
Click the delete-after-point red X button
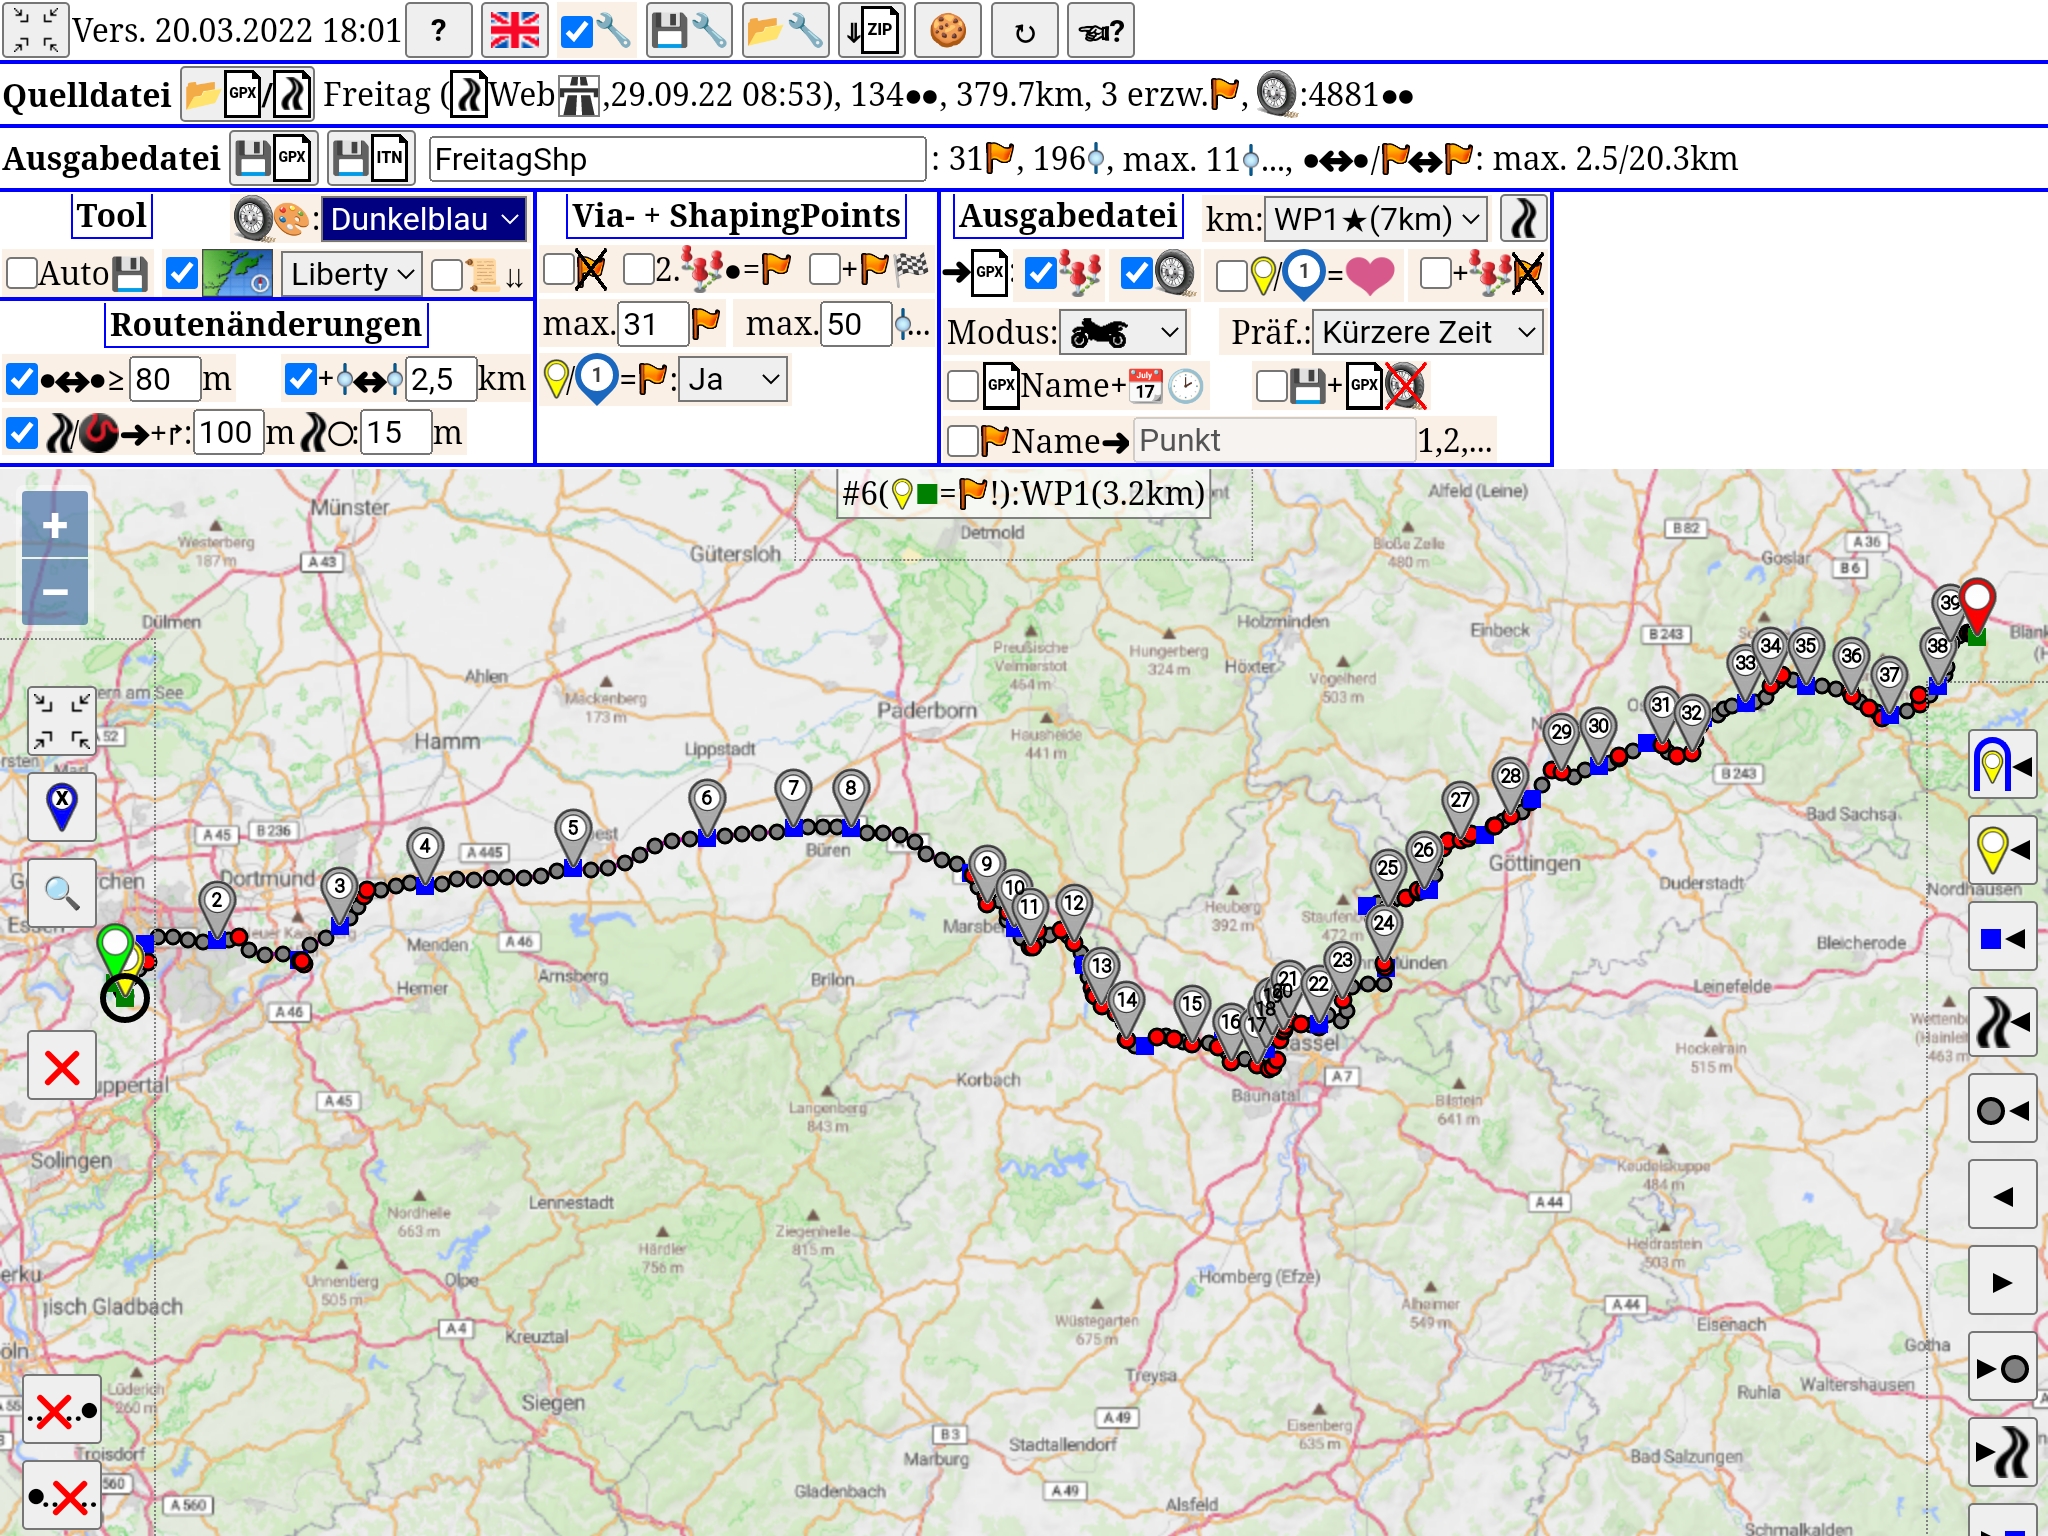pyautogui.click(x=62, y=1496)
